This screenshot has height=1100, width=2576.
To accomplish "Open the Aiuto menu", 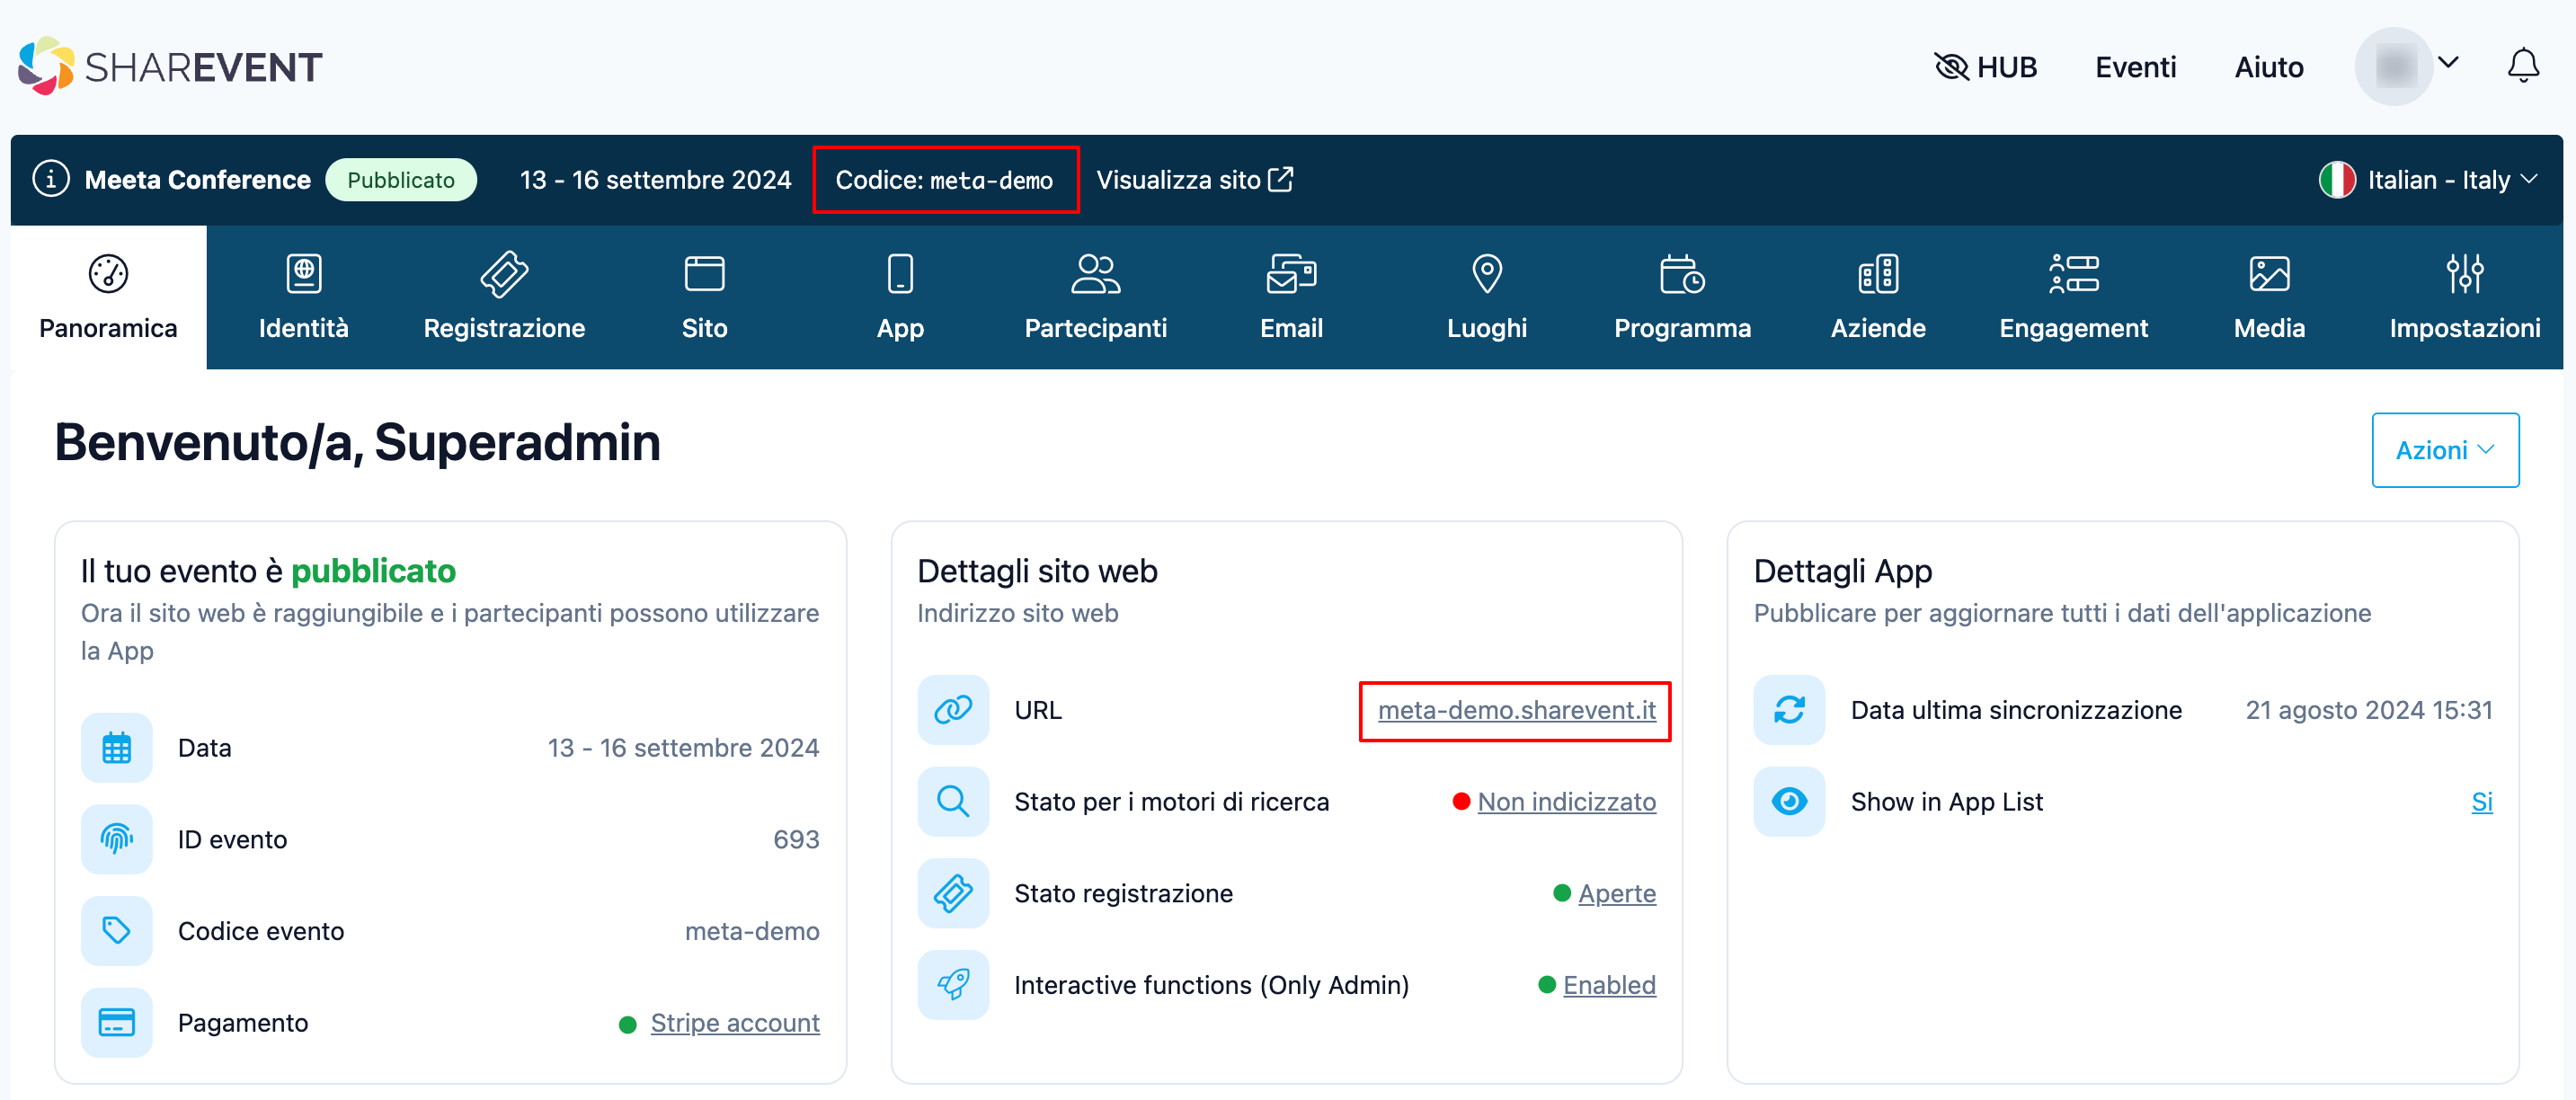I will 2269,67.
